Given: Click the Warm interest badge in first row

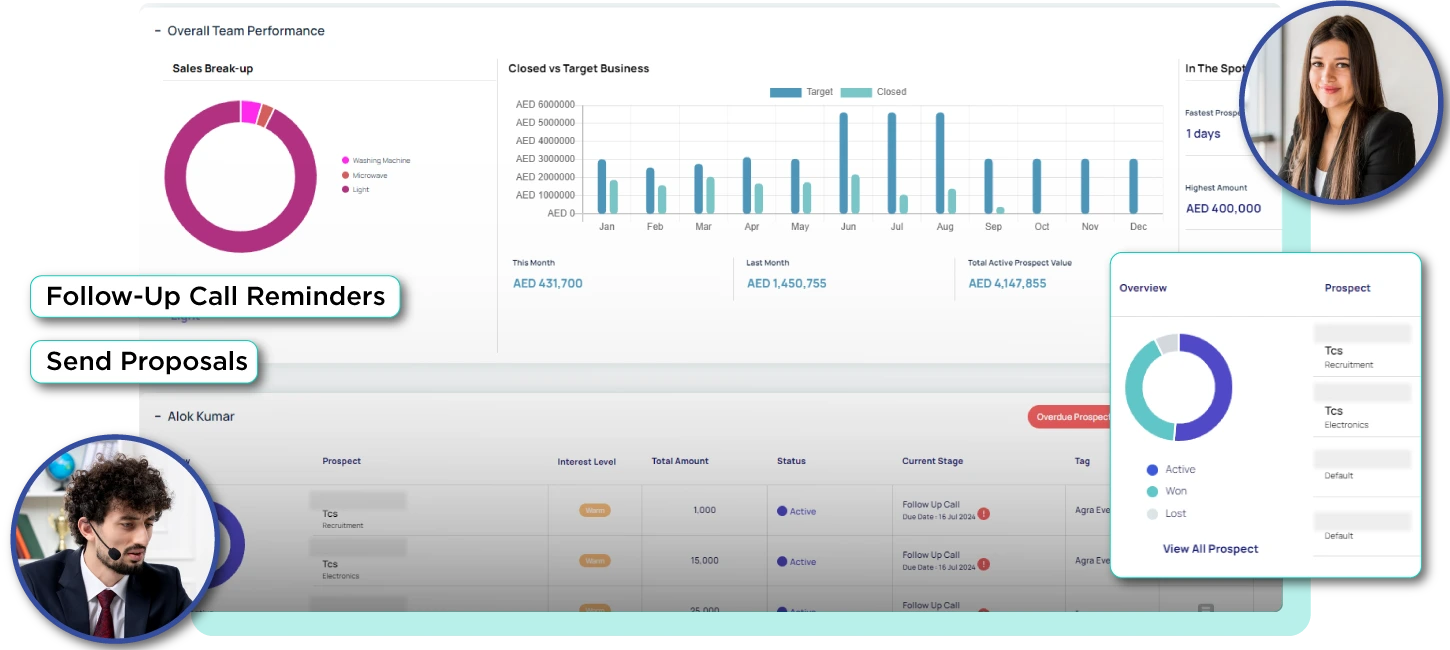Looking at the screenshot, I should 595,510.
